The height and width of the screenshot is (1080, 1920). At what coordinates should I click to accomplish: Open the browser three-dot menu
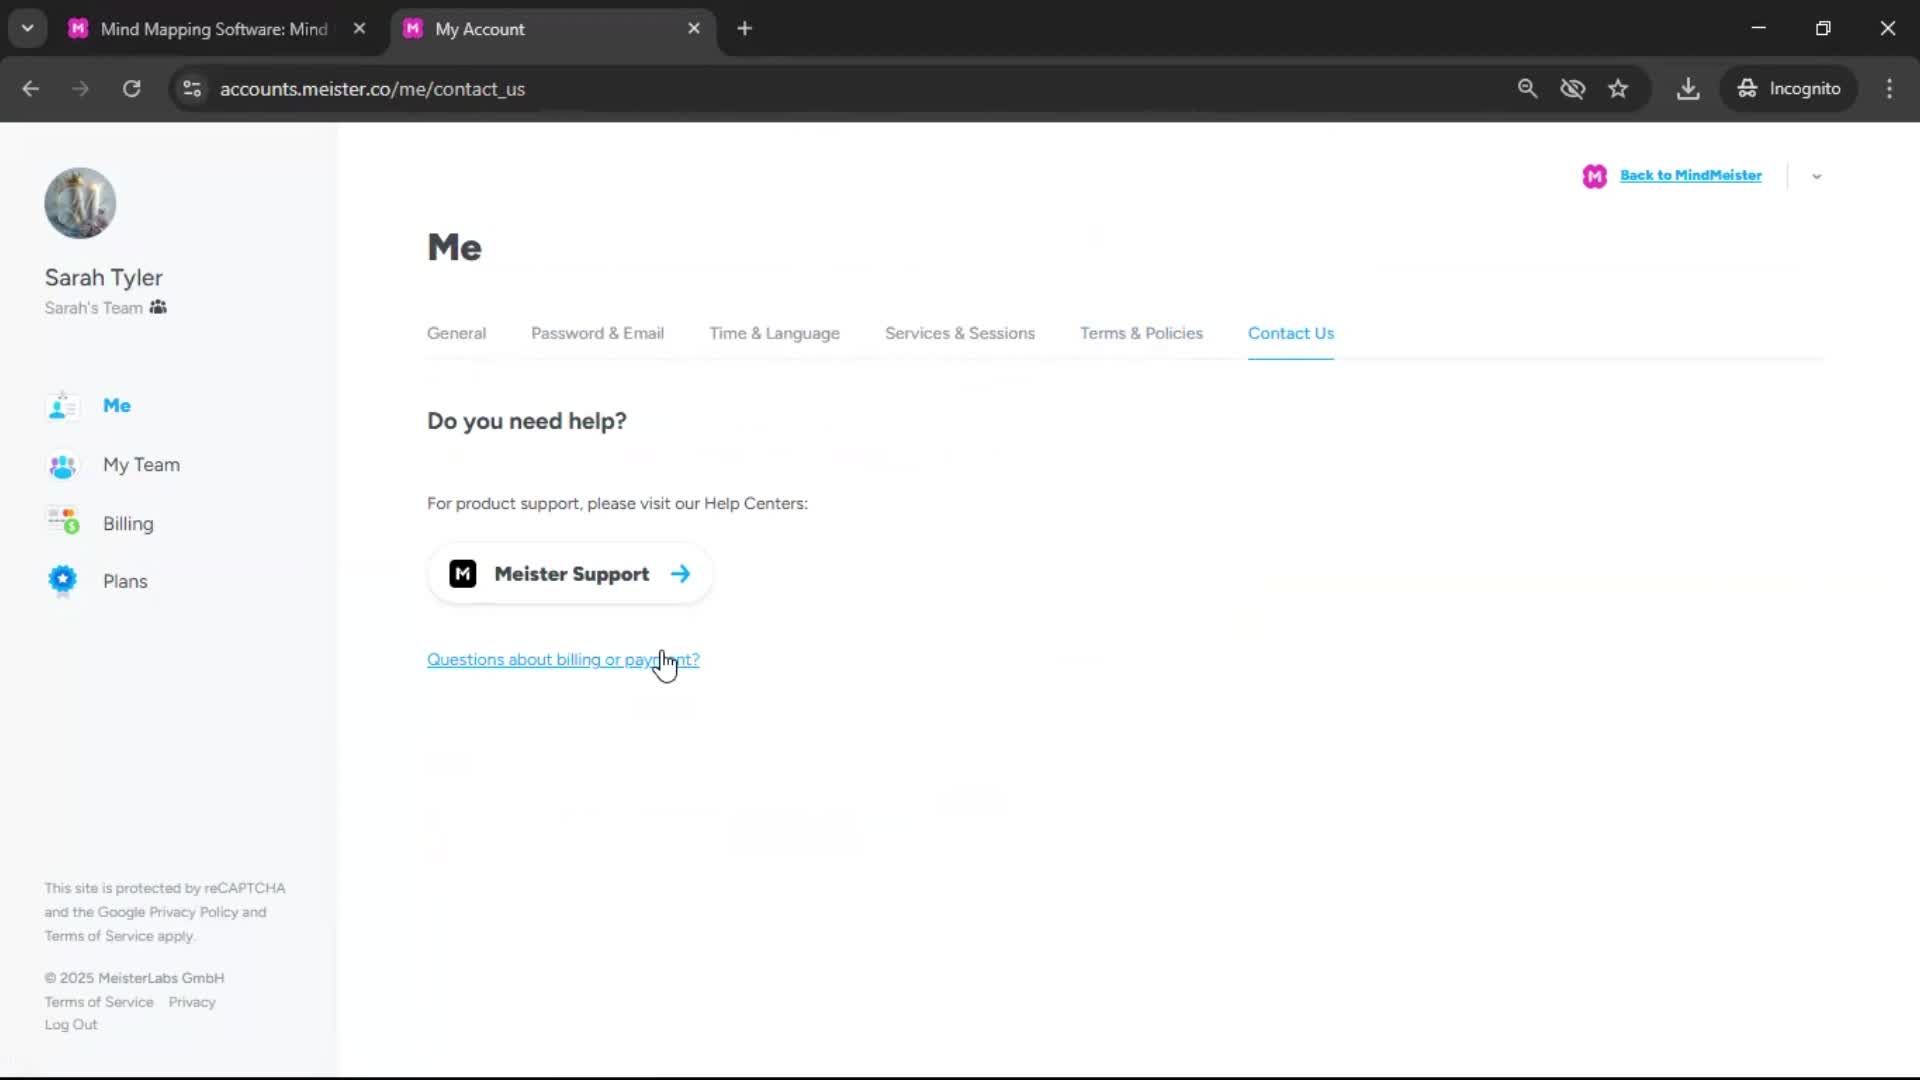point(1889,89)
